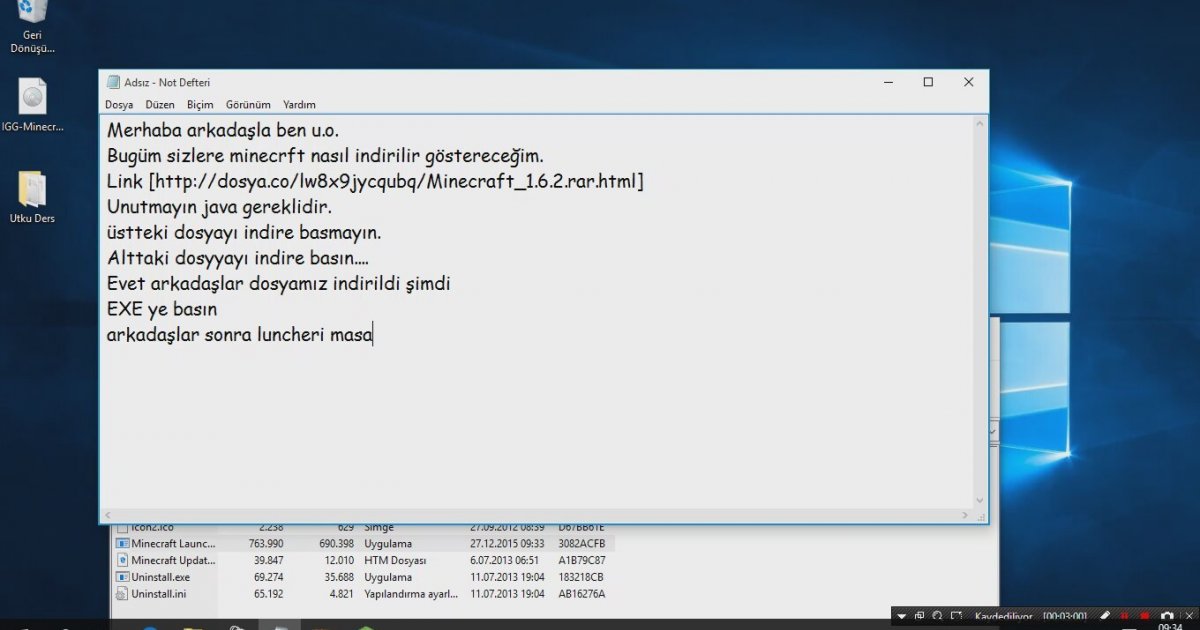Click the window capture mode icon in recorder
Viewport: 1200px width, 630px height.
pos(920,616)
